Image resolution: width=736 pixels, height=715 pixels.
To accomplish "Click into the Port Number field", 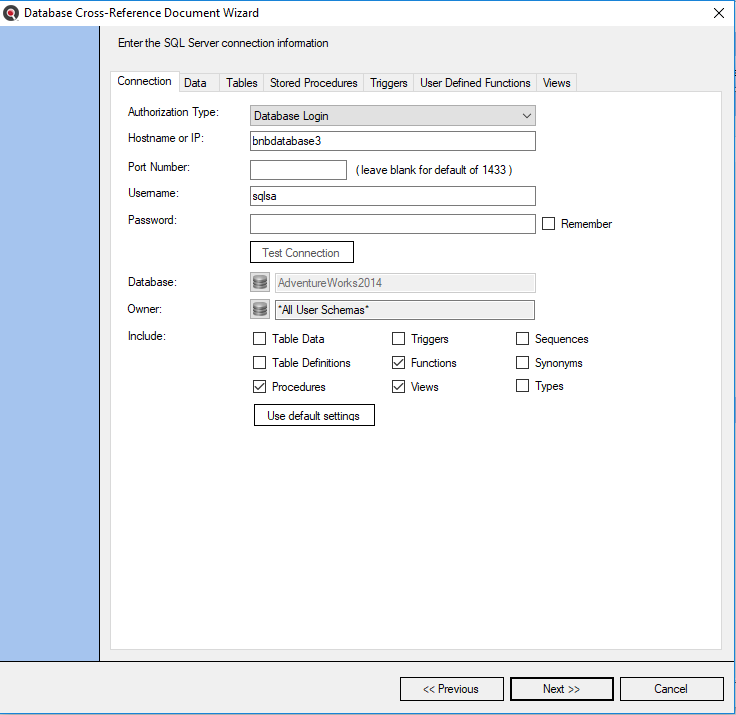I will tap(298, 170).
